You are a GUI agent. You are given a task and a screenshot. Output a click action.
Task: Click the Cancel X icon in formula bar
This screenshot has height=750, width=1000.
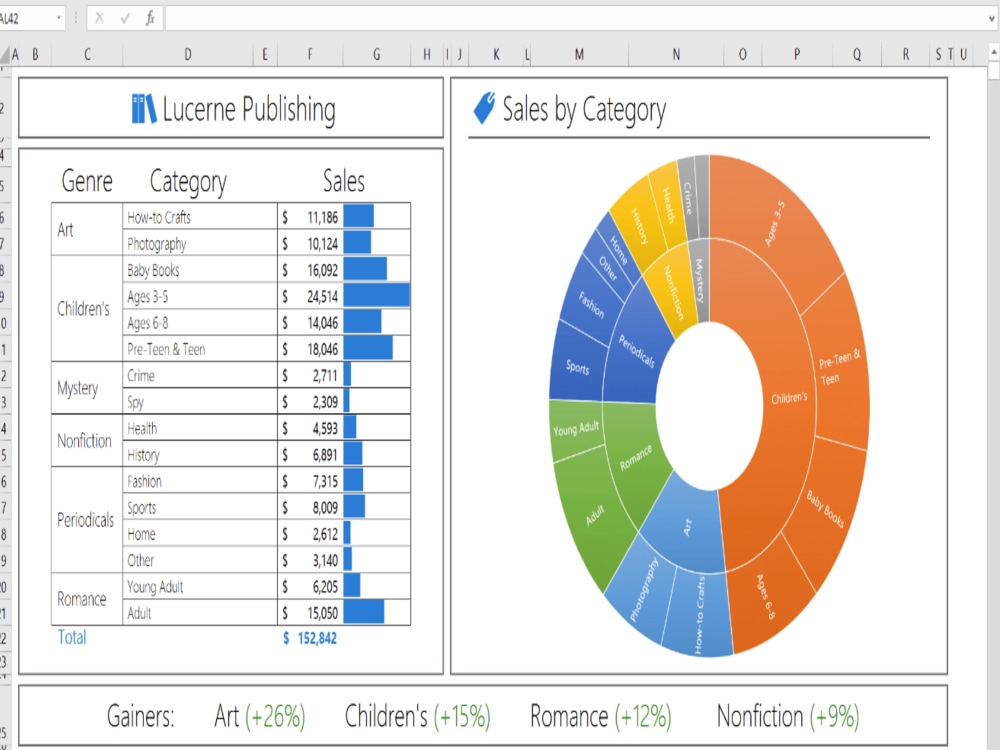pyautogui.click(x=99, y=18)
